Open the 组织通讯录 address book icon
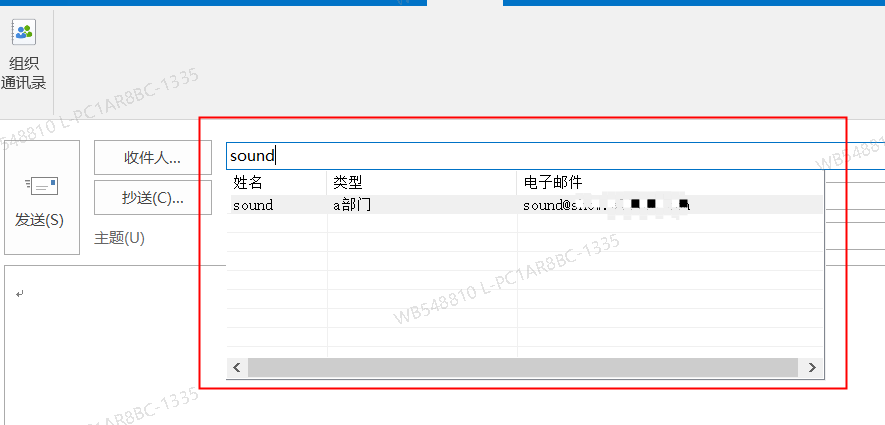The width and height of the screenshot is (885, 425). point(24,32)
